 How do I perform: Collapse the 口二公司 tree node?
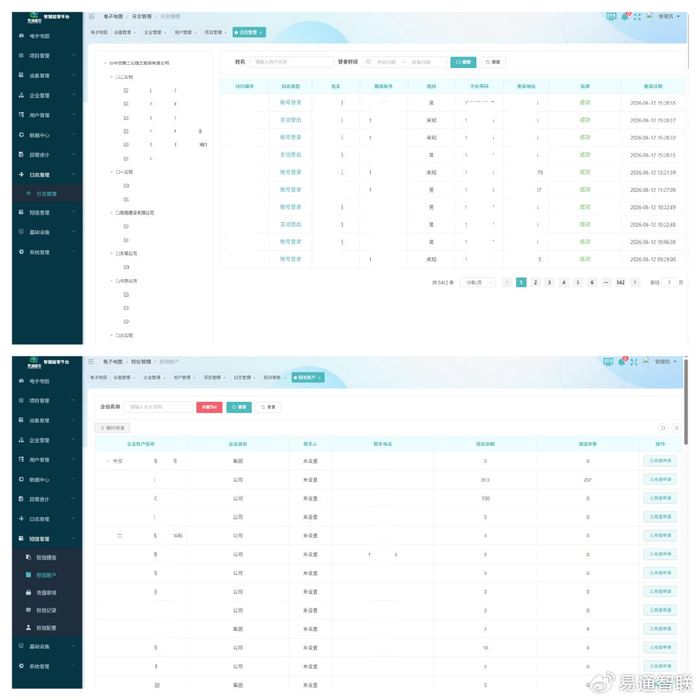click(112, 77)
